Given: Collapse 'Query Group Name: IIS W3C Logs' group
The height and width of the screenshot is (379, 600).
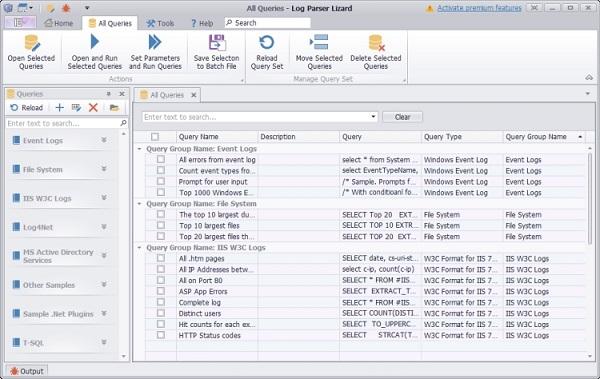Looking at the screenshot, I should pos(139,248).
